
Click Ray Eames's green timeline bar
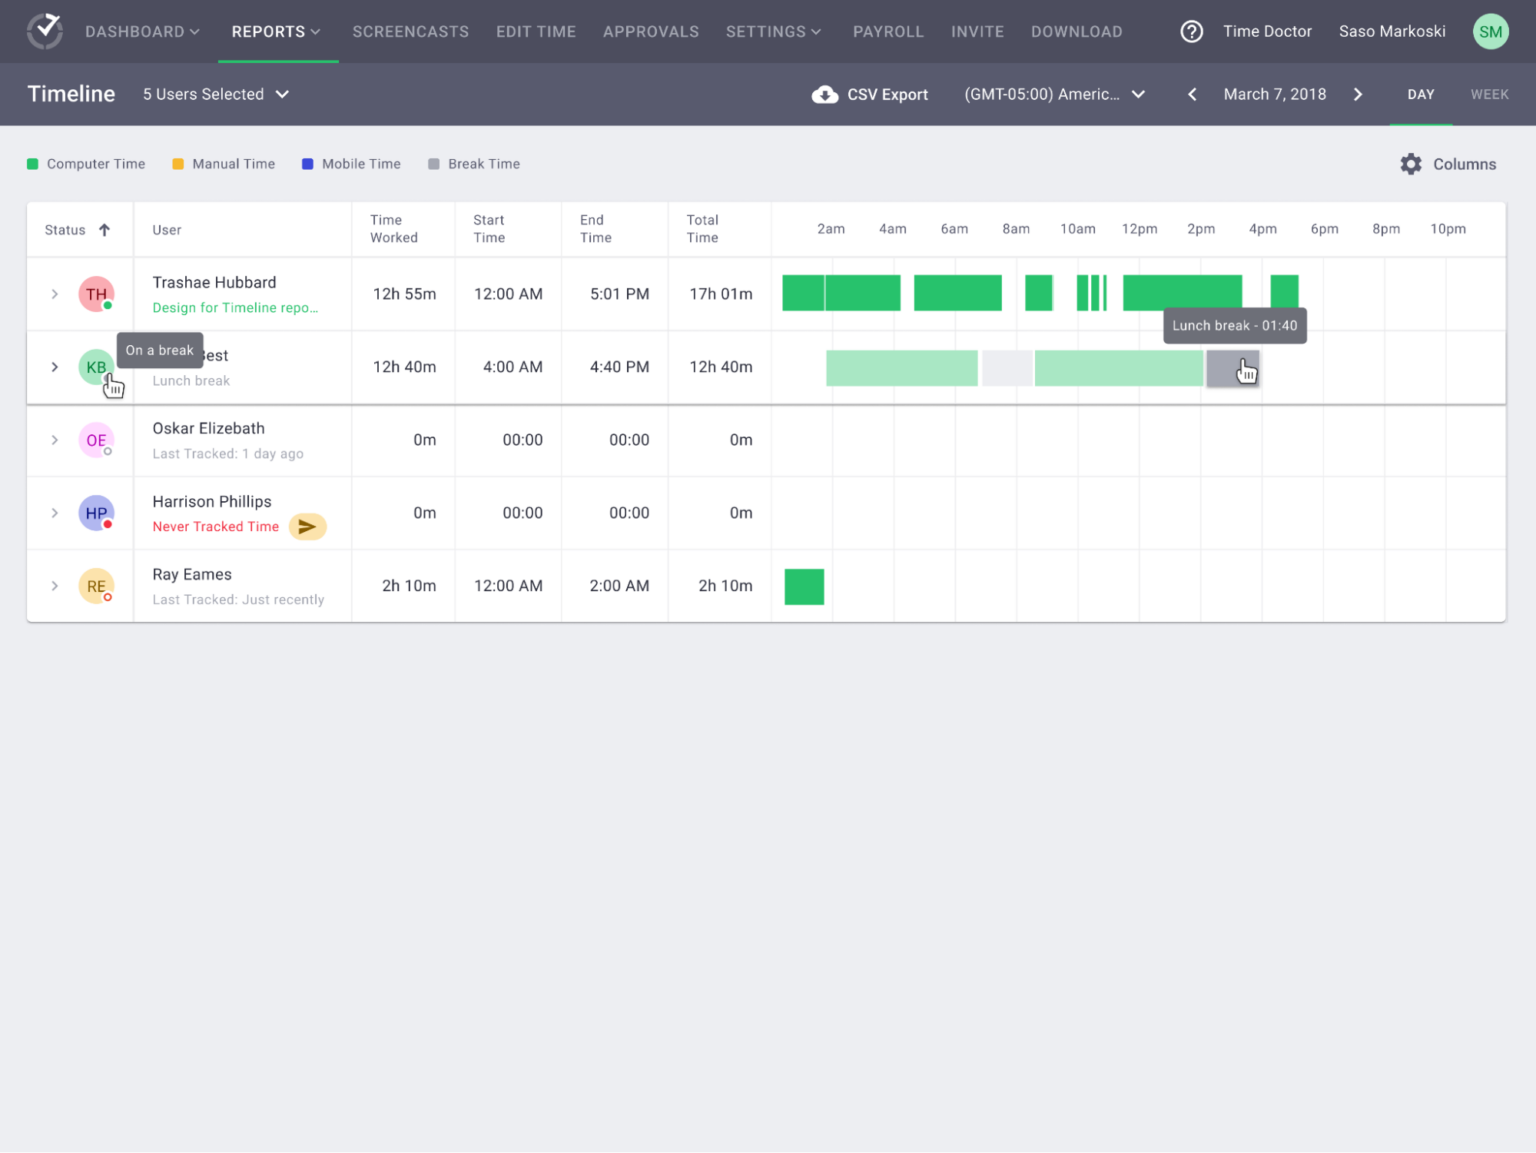tap(804, 586)
